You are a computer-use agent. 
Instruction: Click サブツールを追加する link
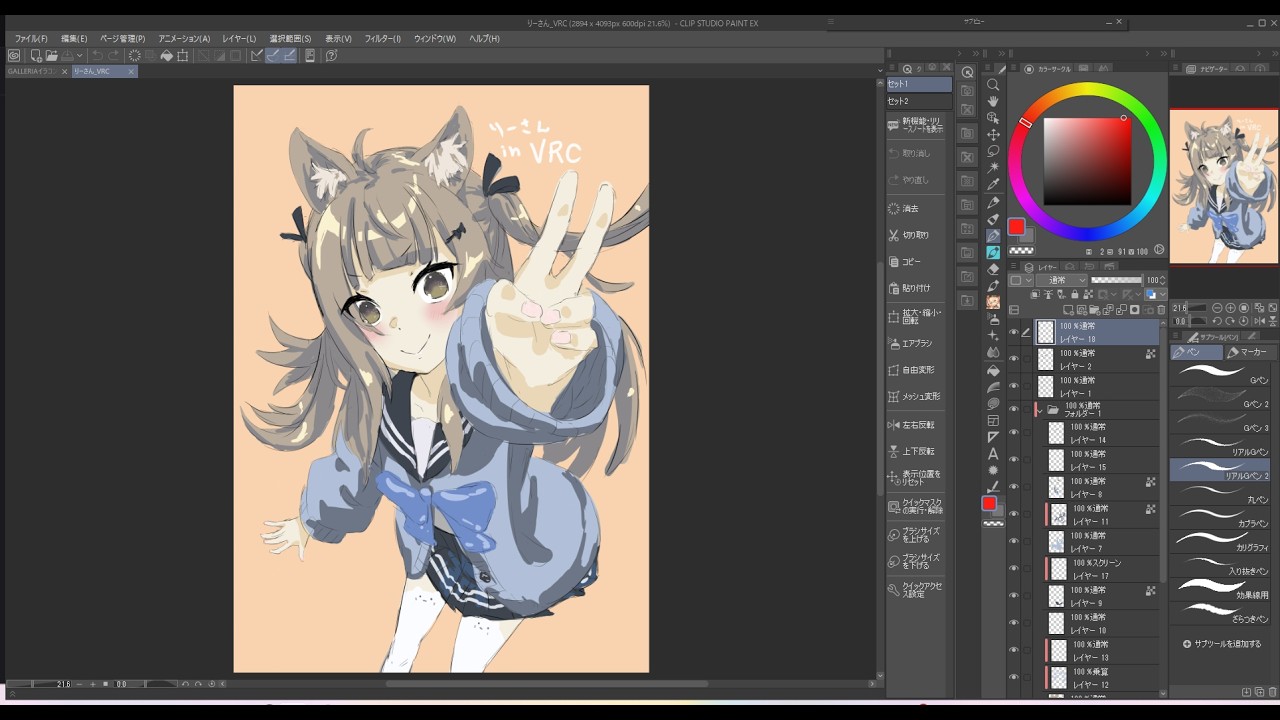1227,644
